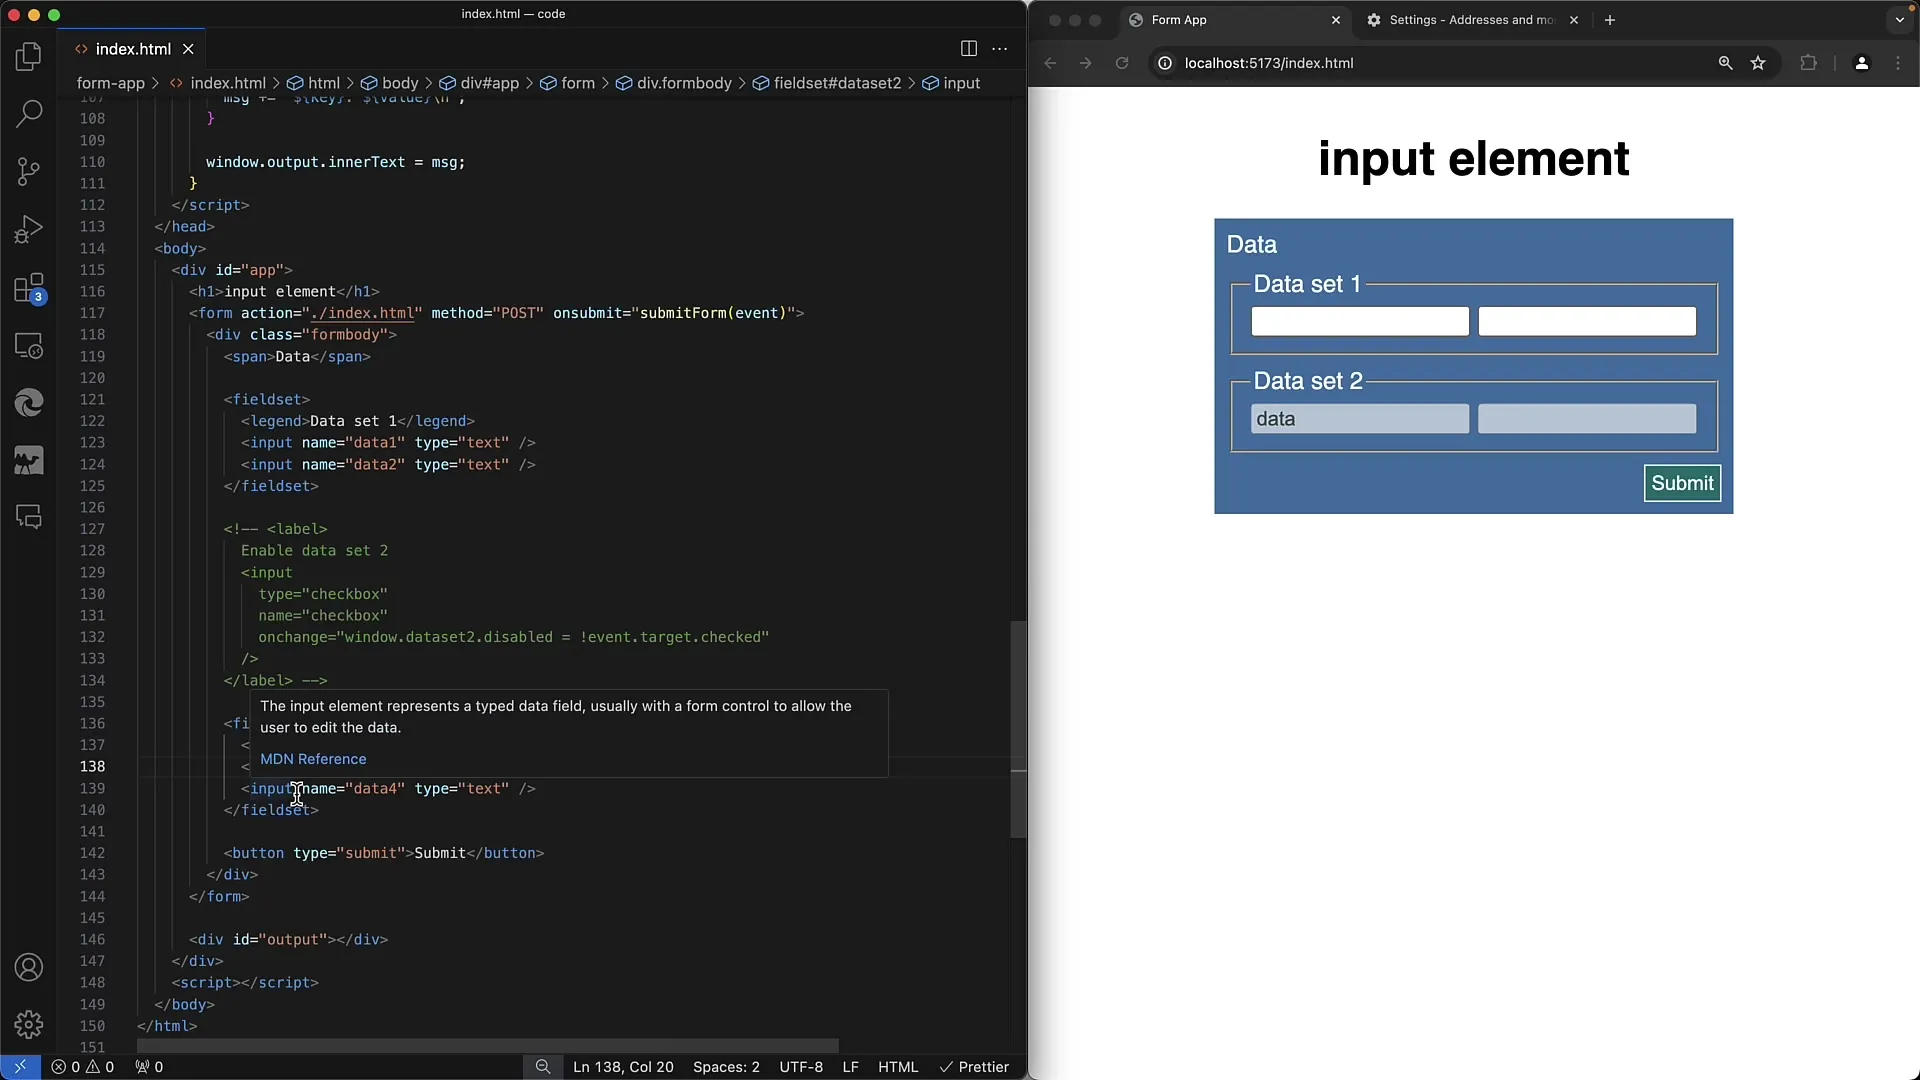Viewport: 1920px width, 1080px height.
Task: Click the ports forwarded status item
Action: point(149,1067)
